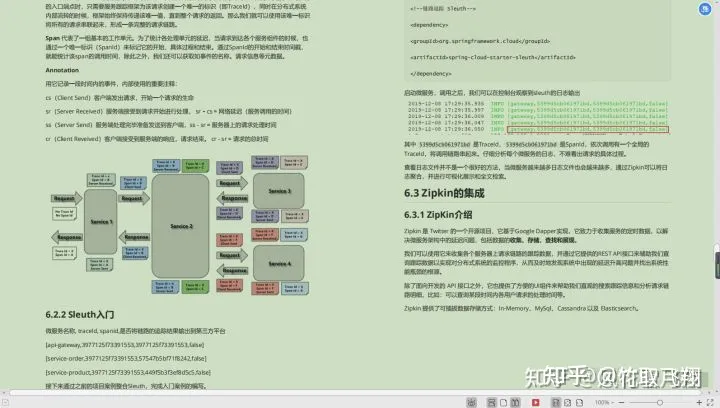Image resolution: width=720 pixels, height=408 pixels.
Task: Click the cs (Client Send) definition line
Action: (x=119, y=98)
